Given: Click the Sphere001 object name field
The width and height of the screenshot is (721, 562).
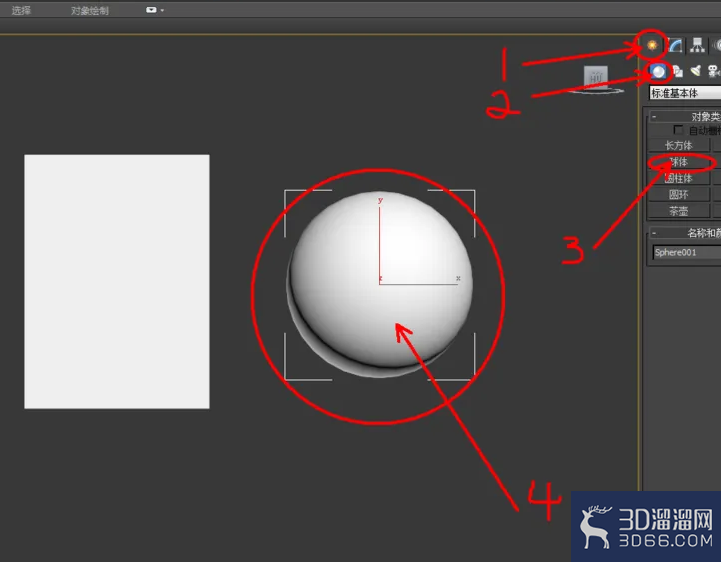Looking at the screenshot, I should [687, 252].
